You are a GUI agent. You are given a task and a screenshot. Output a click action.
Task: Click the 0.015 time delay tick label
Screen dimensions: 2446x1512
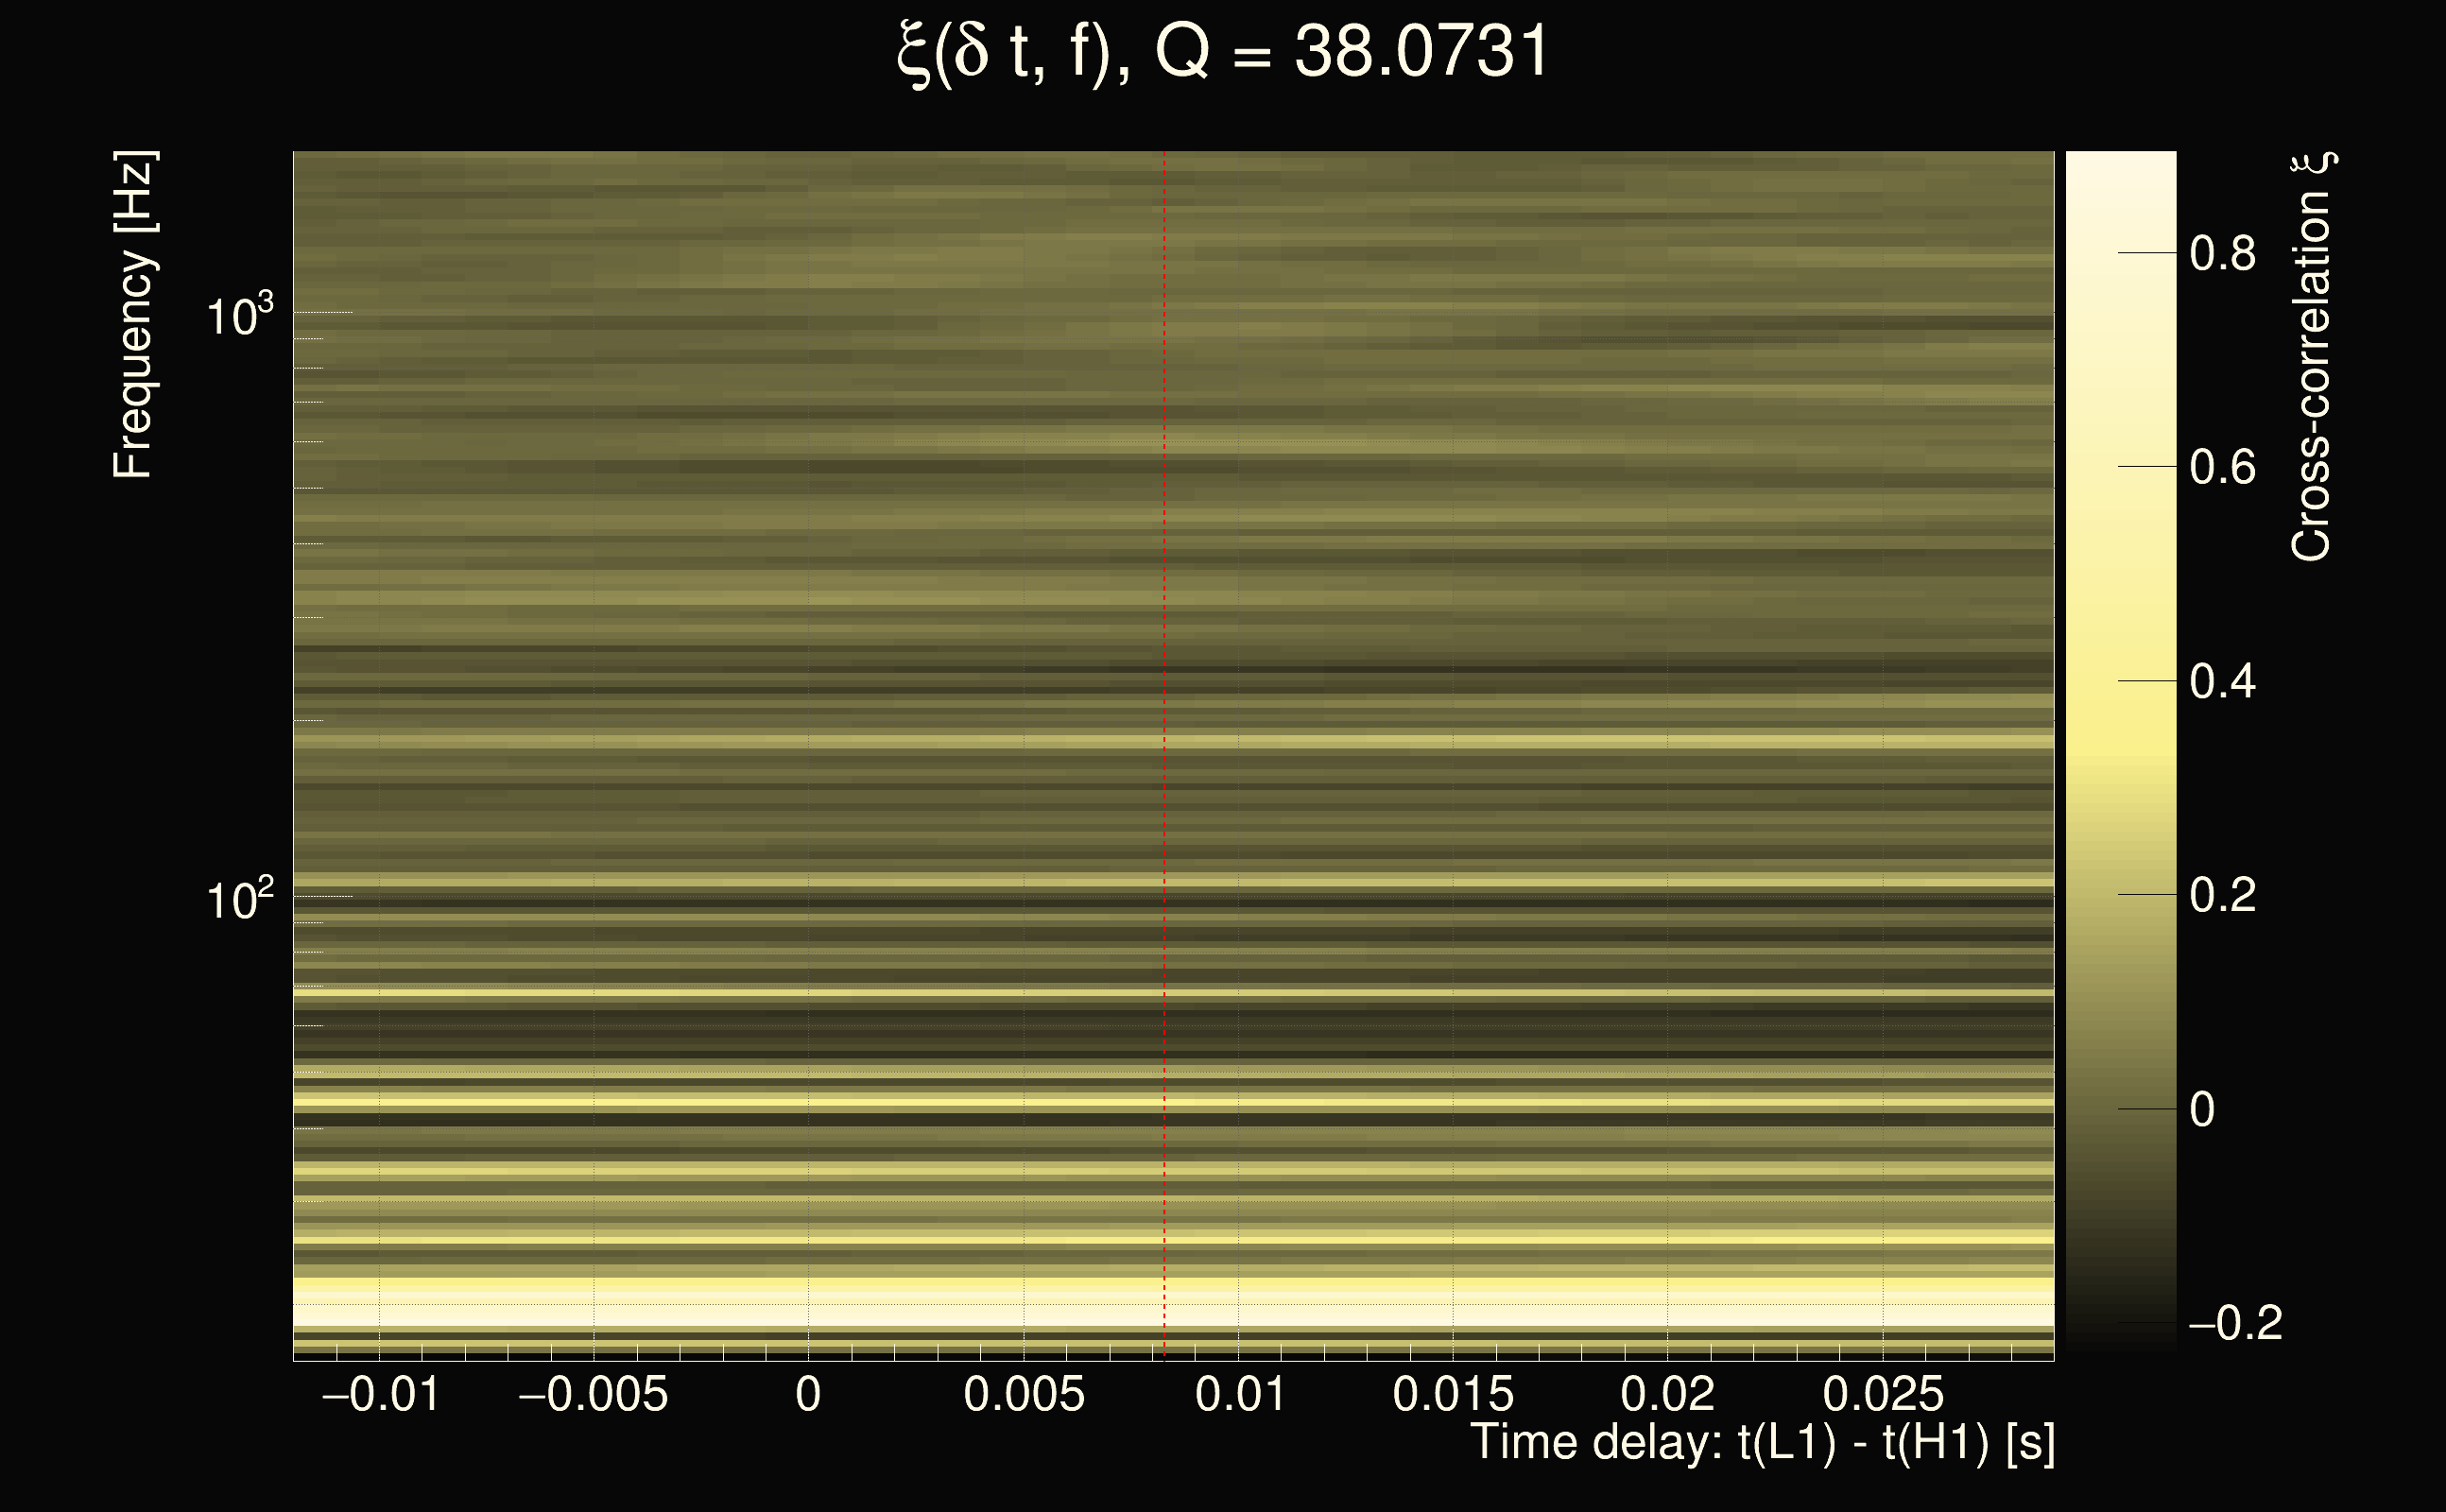click(x=1453, y=1394)
